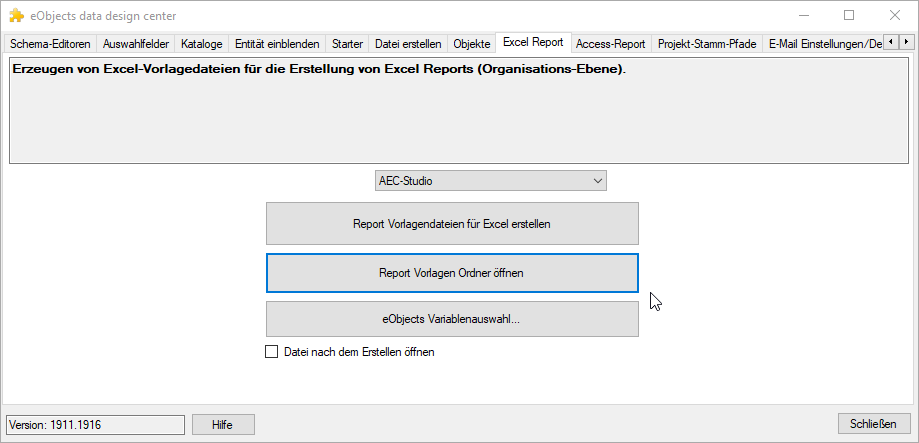Maximize the eObjects window
This screenshot has width=919, height=443.
[849, 16]
